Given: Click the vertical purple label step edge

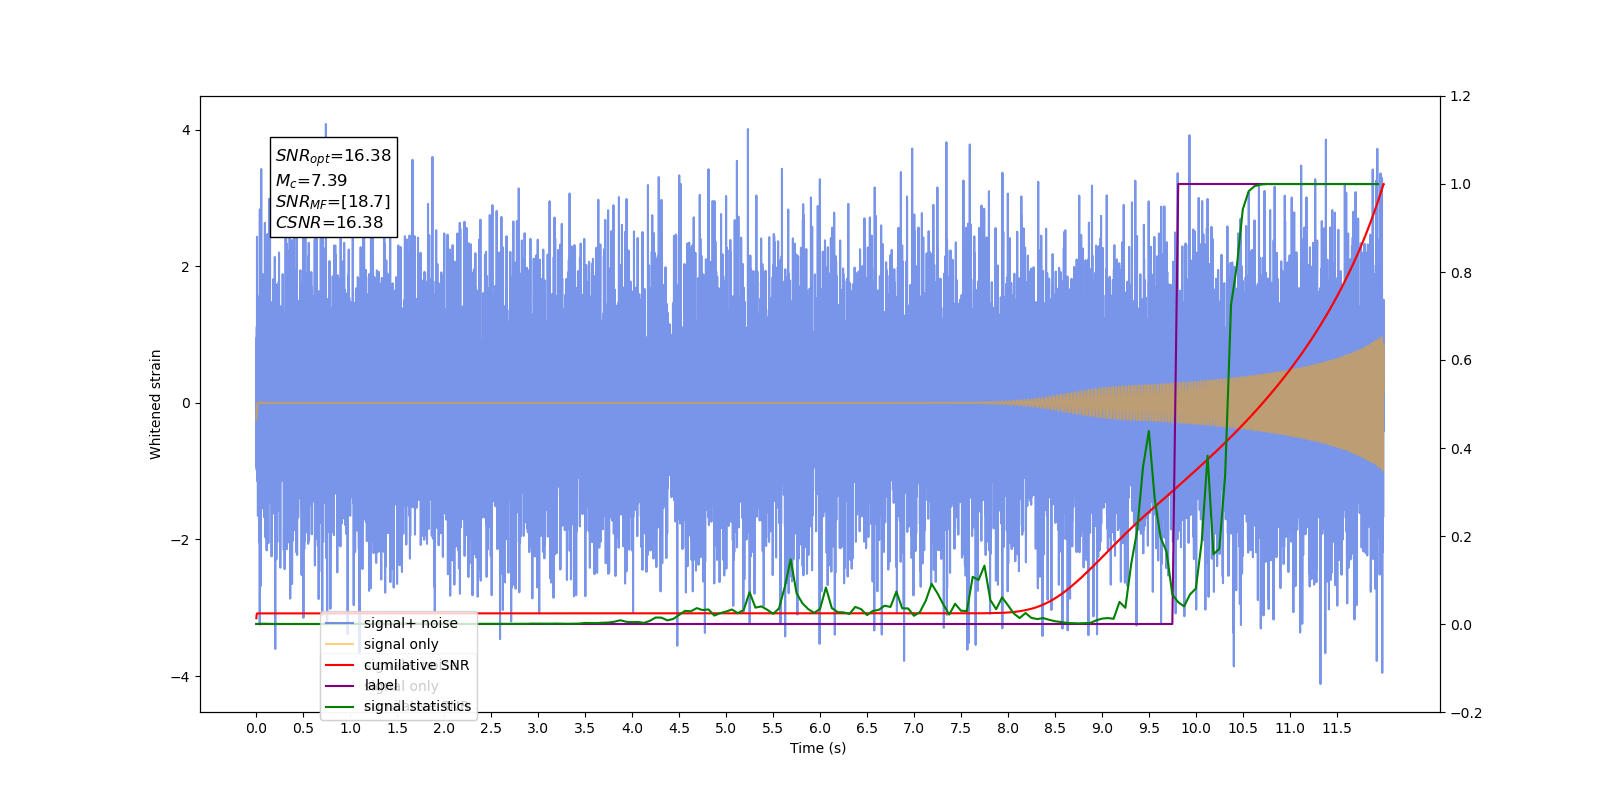Looking at the screenshot, I should [x=1175, y=404].
